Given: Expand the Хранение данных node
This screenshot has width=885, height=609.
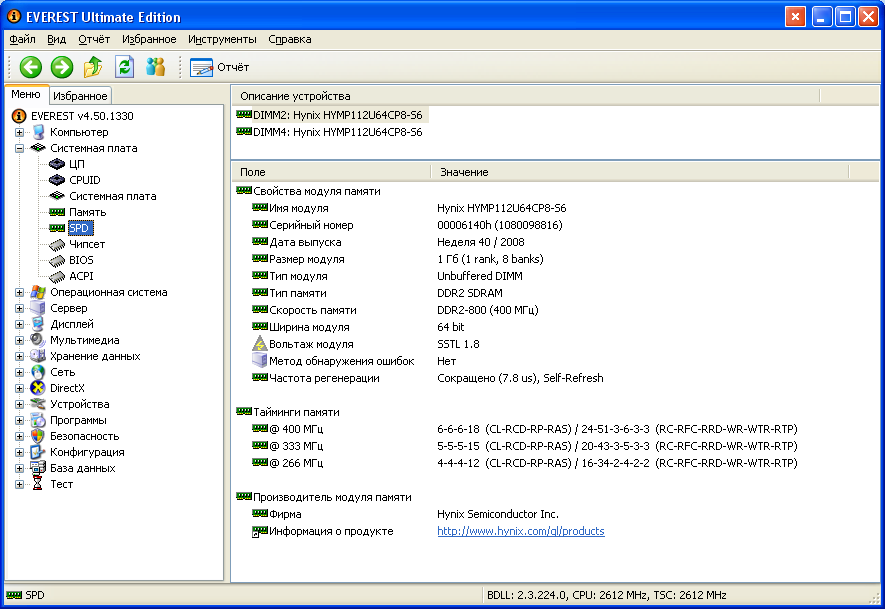Looking at the screenshot, I should click(x=19, y=356).
